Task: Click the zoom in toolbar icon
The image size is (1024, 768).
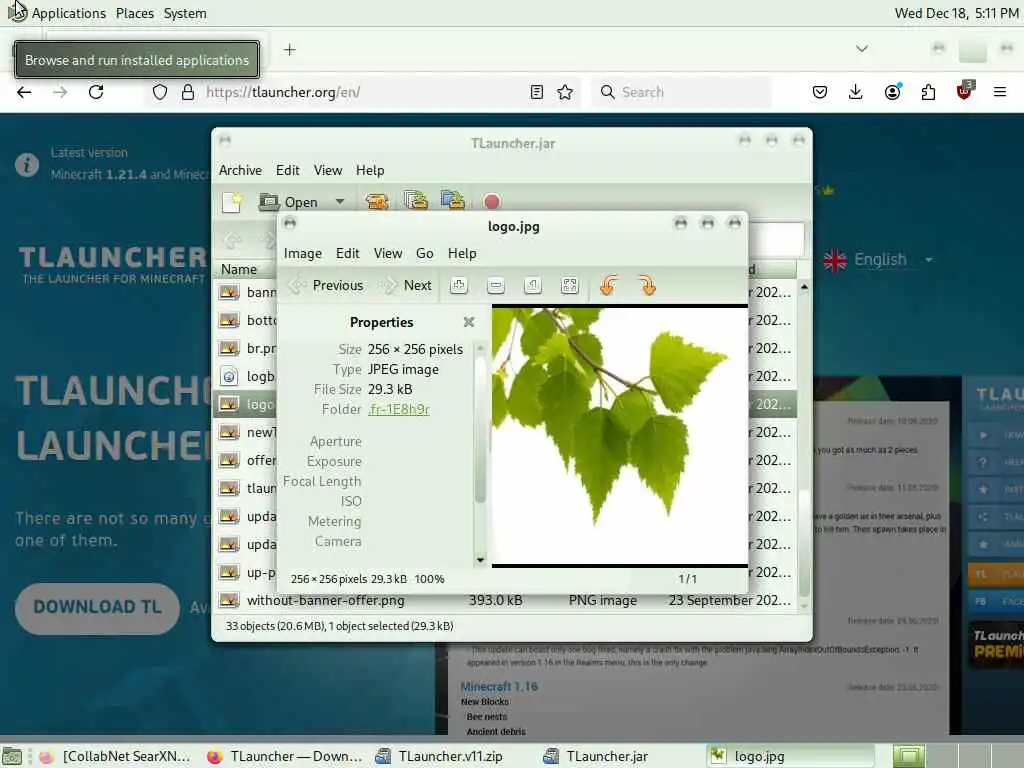Action: point(458,285)
